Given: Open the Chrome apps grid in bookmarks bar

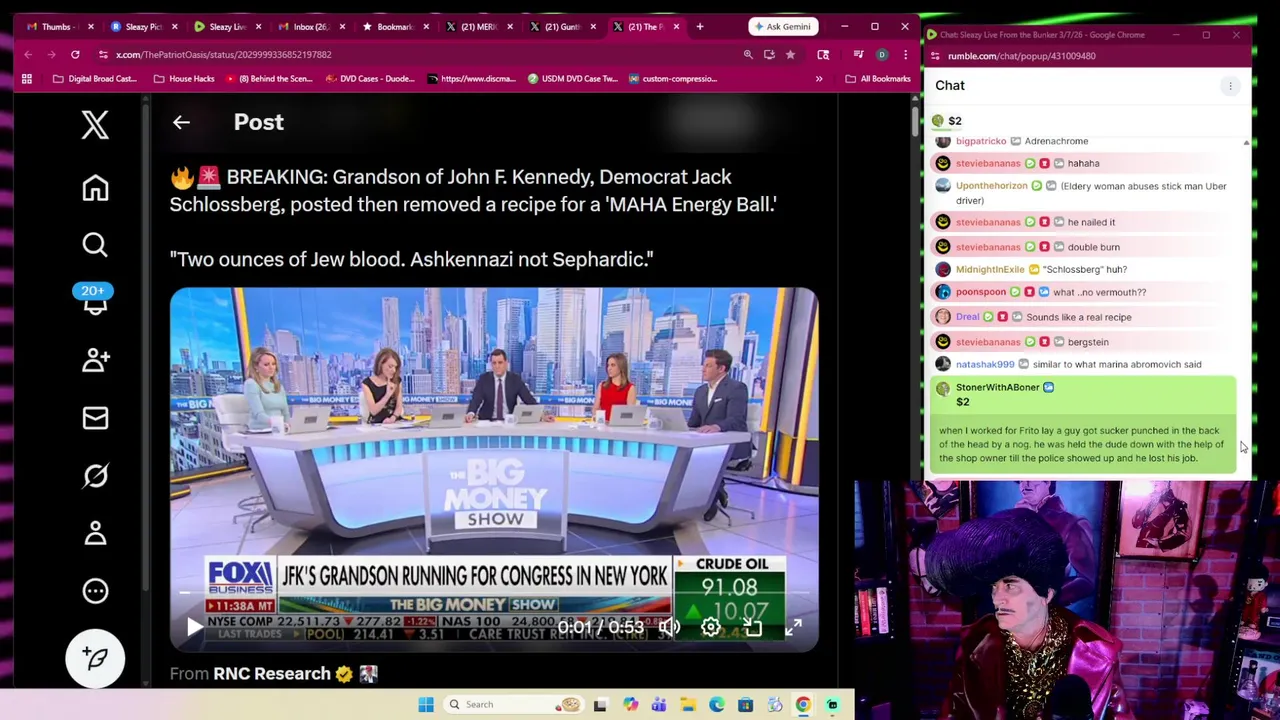Looking at the screenshot, I should click(27, 79).
